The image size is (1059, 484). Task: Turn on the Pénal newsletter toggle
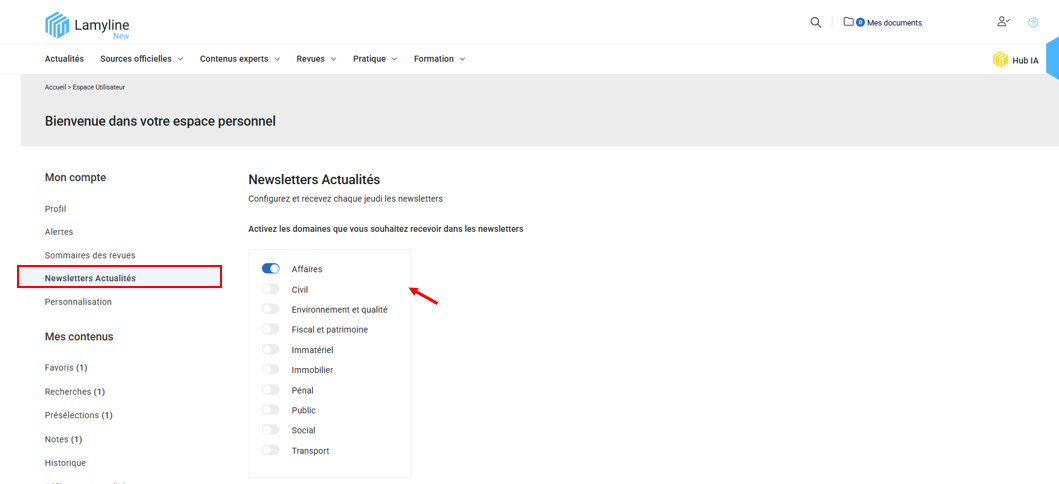click(x=271, y=390)
